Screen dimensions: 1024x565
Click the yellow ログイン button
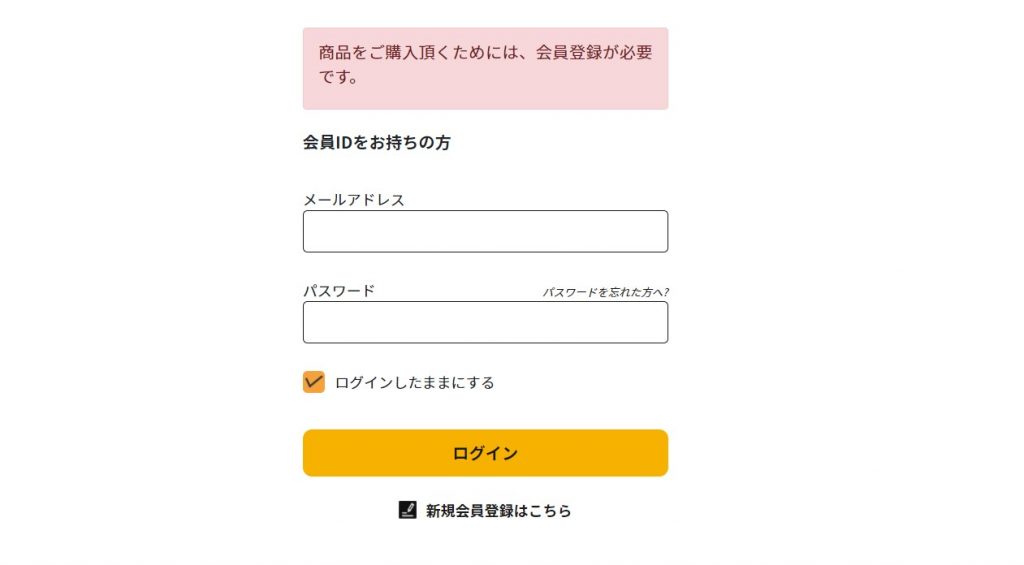tap(485, 453)
